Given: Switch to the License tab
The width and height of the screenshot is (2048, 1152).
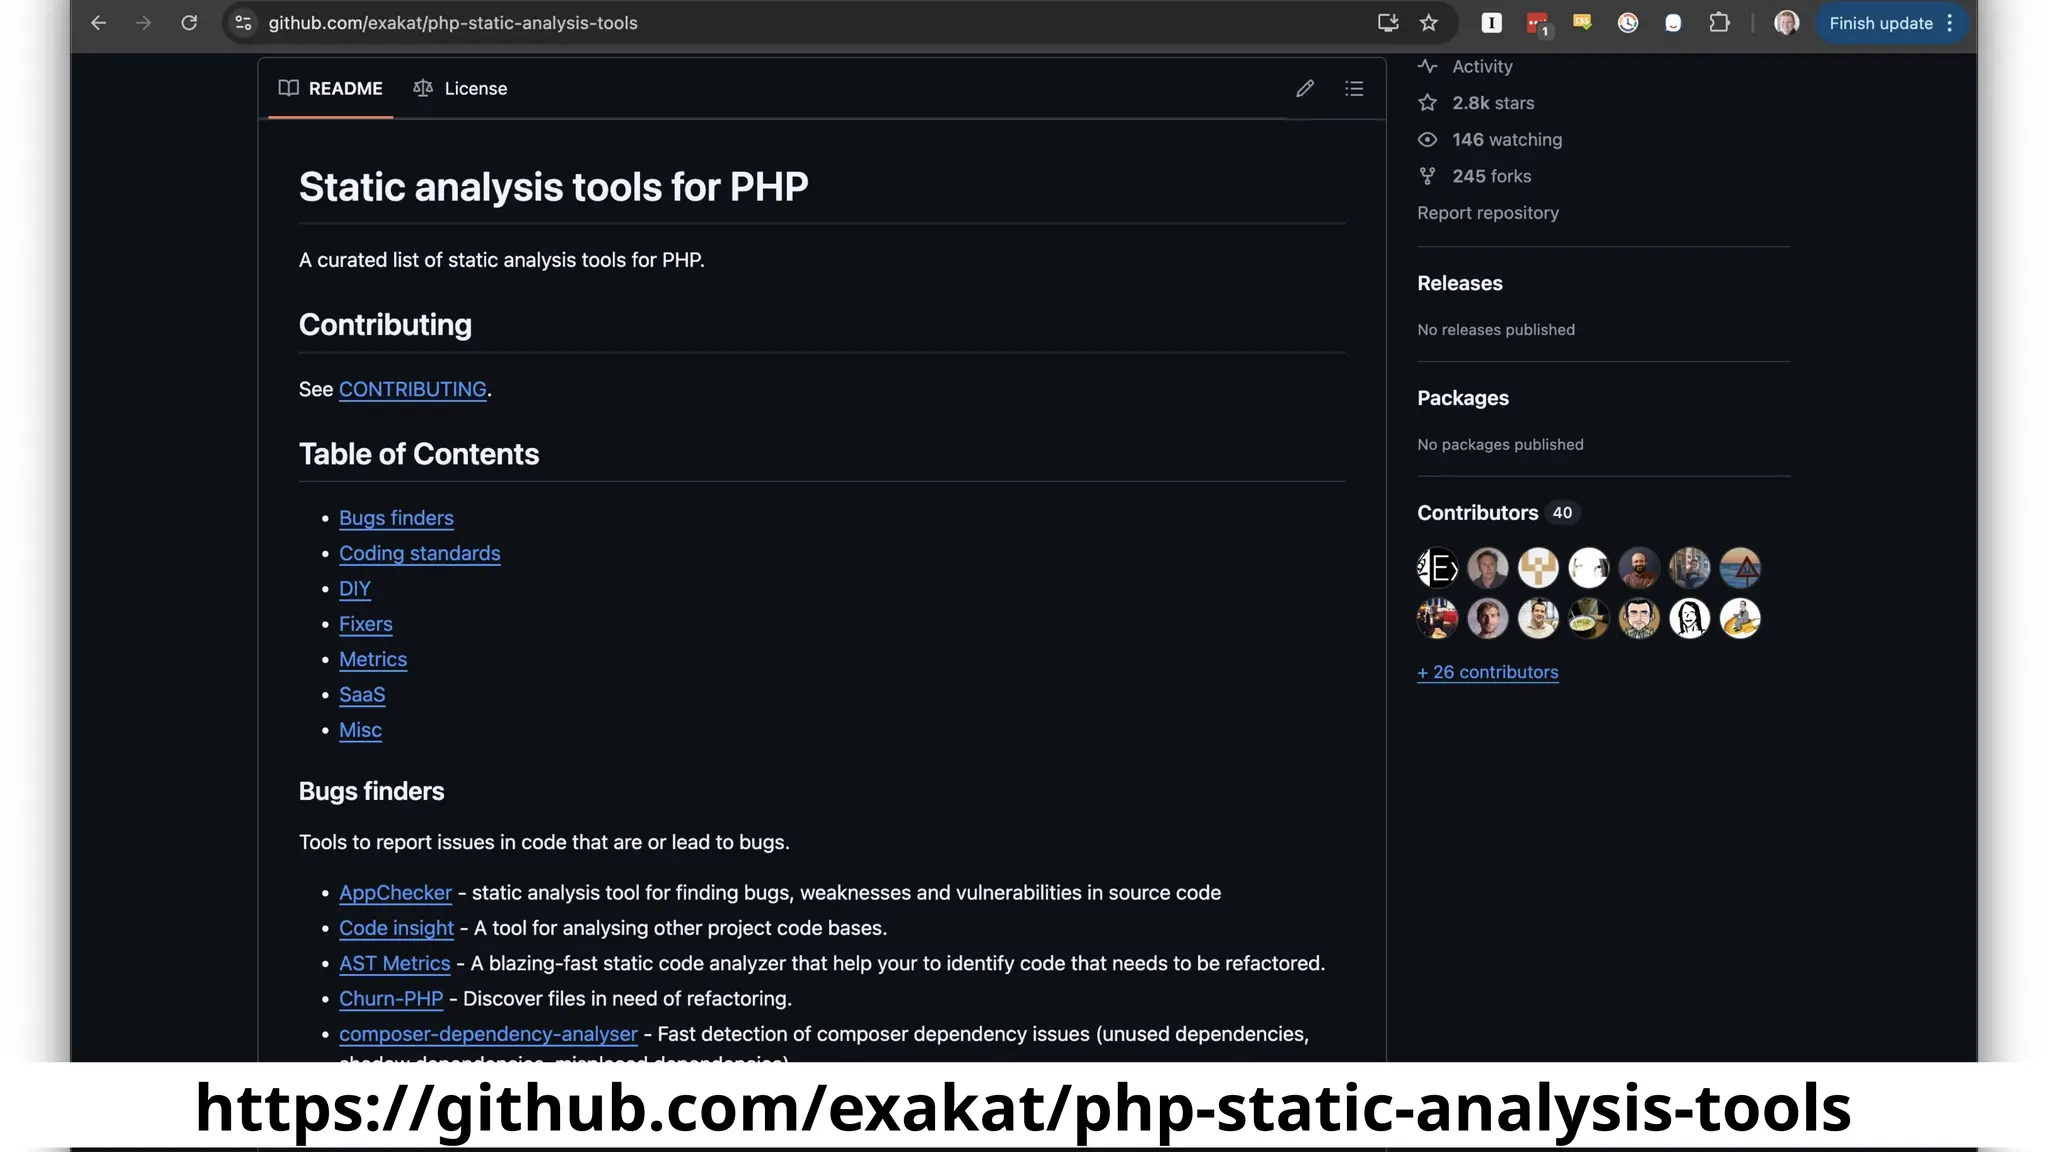Looking at the screenshot, I should 460,88.
